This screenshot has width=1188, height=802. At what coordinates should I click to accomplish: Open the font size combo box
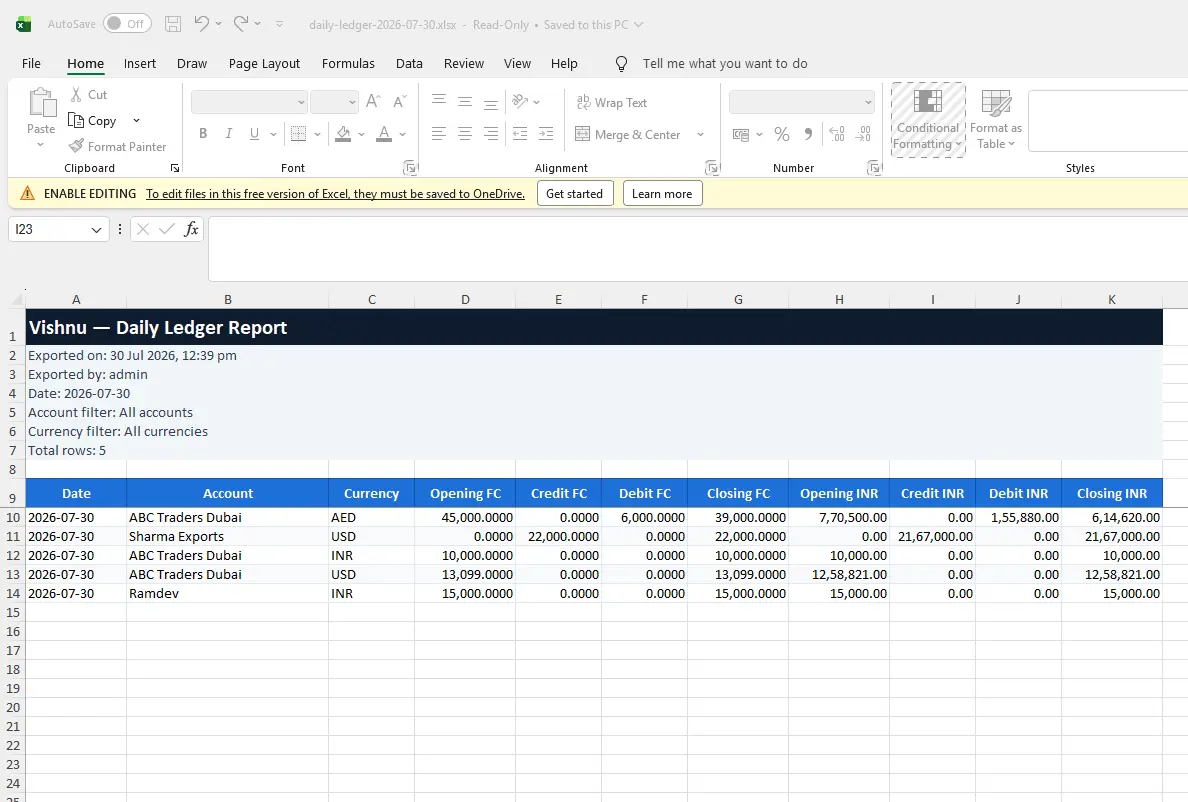click(334, 102)
